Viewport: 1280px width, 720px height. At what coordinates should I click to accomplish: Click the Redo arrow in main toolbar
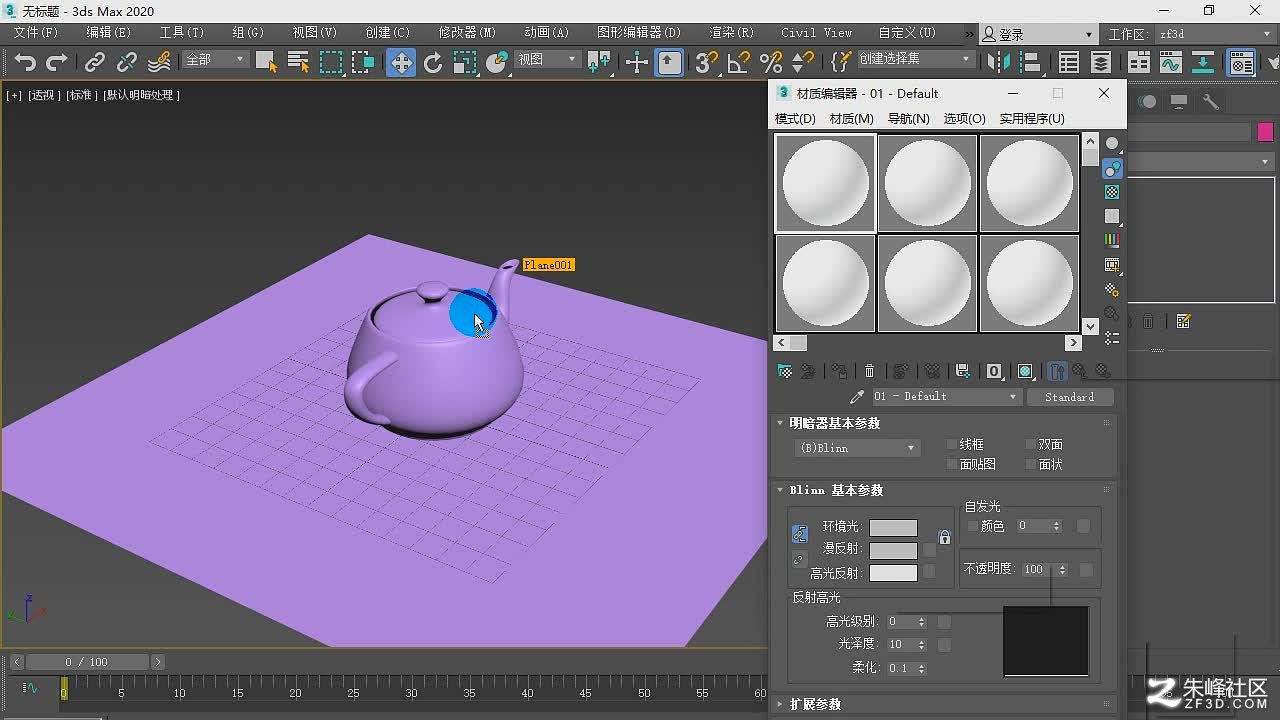pyautogui.click(x=57, y=63)
